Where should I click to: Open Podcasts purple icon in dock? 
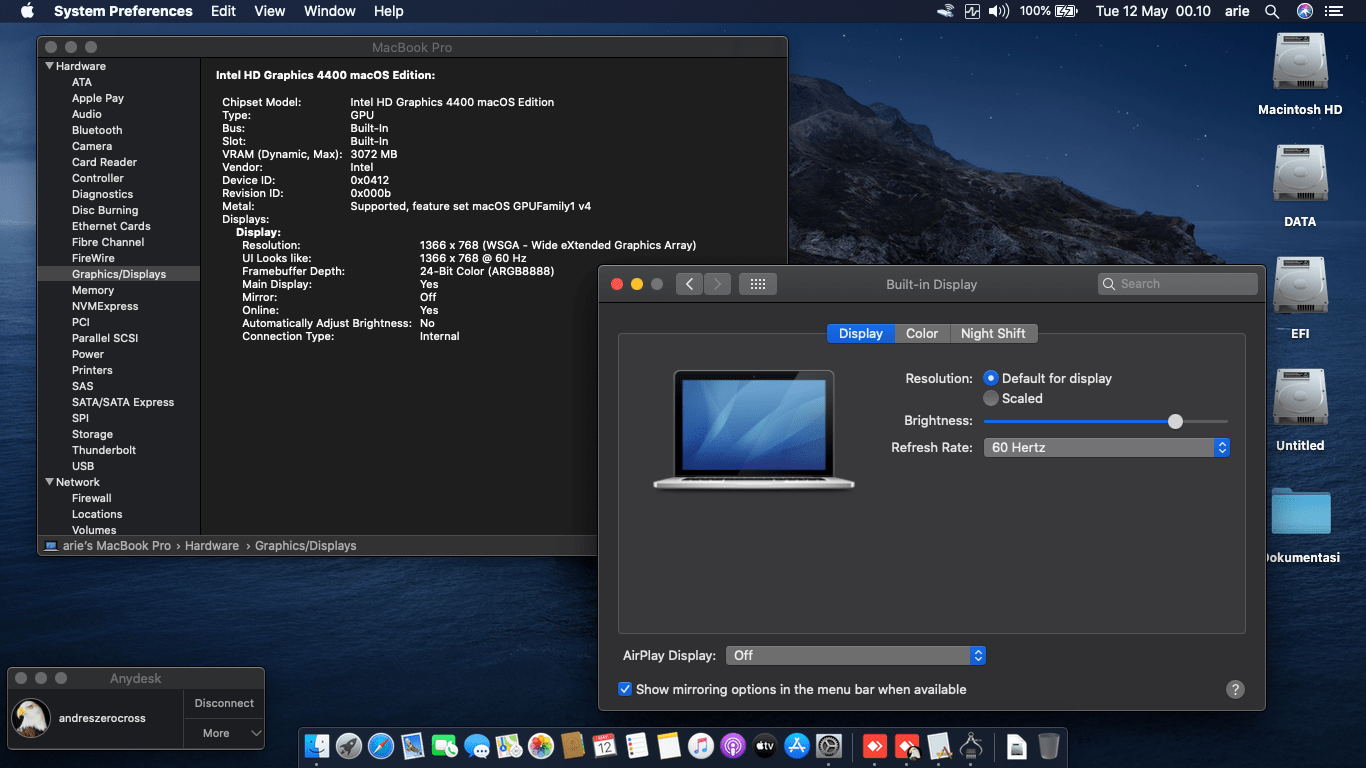pos(733,746)
